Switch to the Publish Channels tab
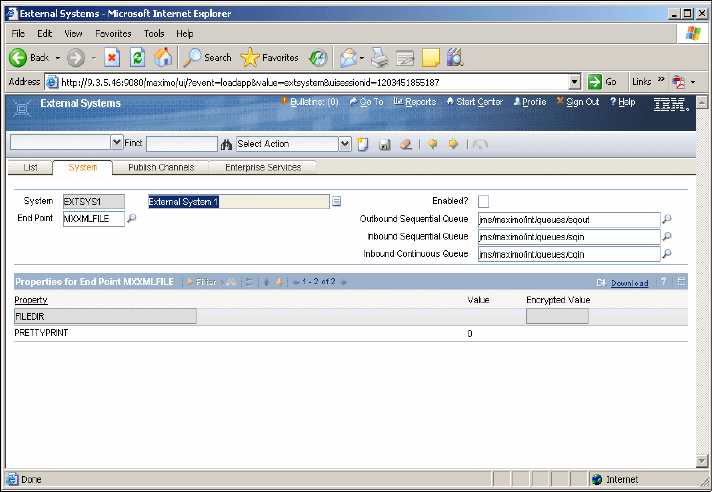Image resolution: width=712 pixels, height=492 pixels. pyautogui.click(x=161, y=167)
